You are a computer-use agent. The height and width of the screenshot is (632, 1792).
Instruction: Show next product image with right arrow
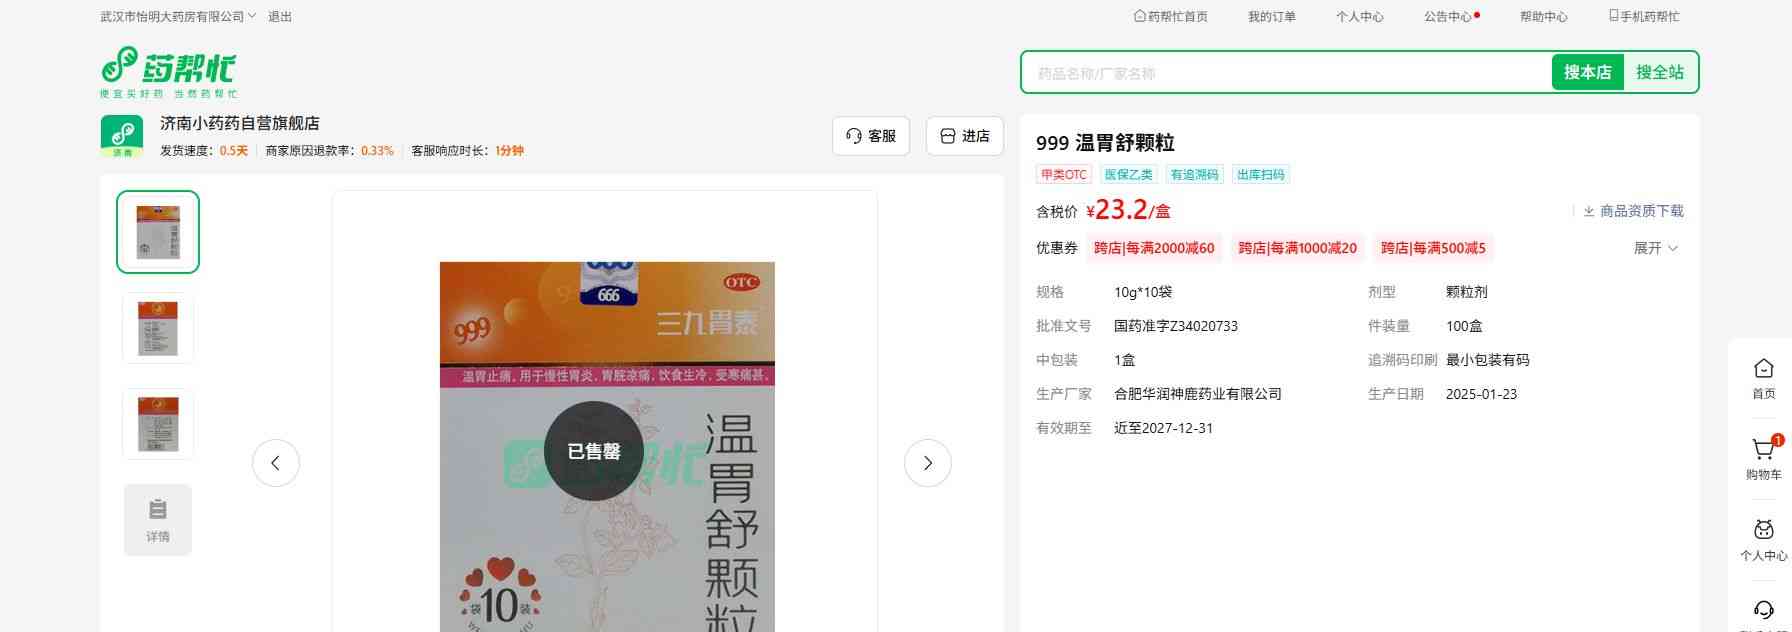pyautogui.click(x=927, y=463)
